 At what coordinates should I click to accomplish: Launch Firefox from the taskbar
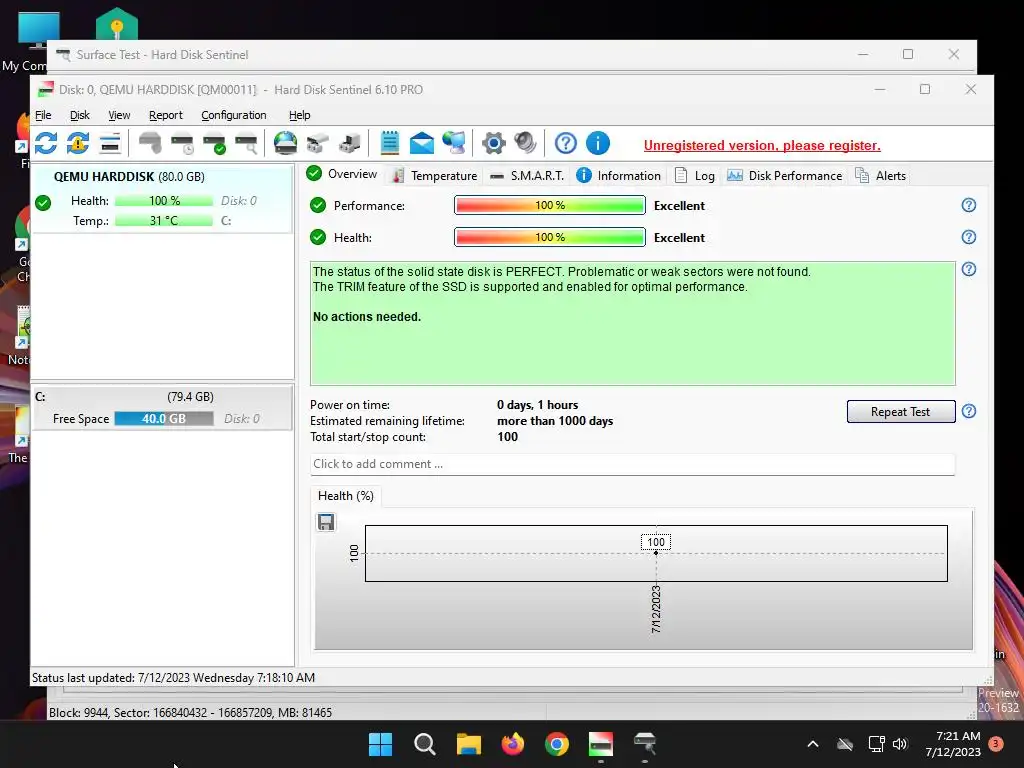513,744
